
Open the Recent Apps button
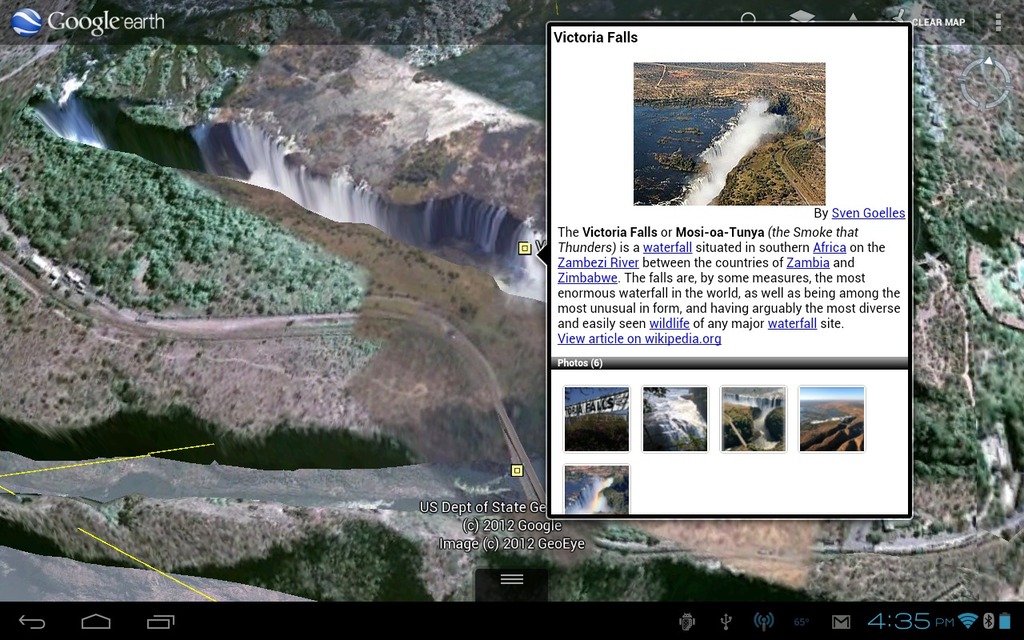click(x=160, y=622)
